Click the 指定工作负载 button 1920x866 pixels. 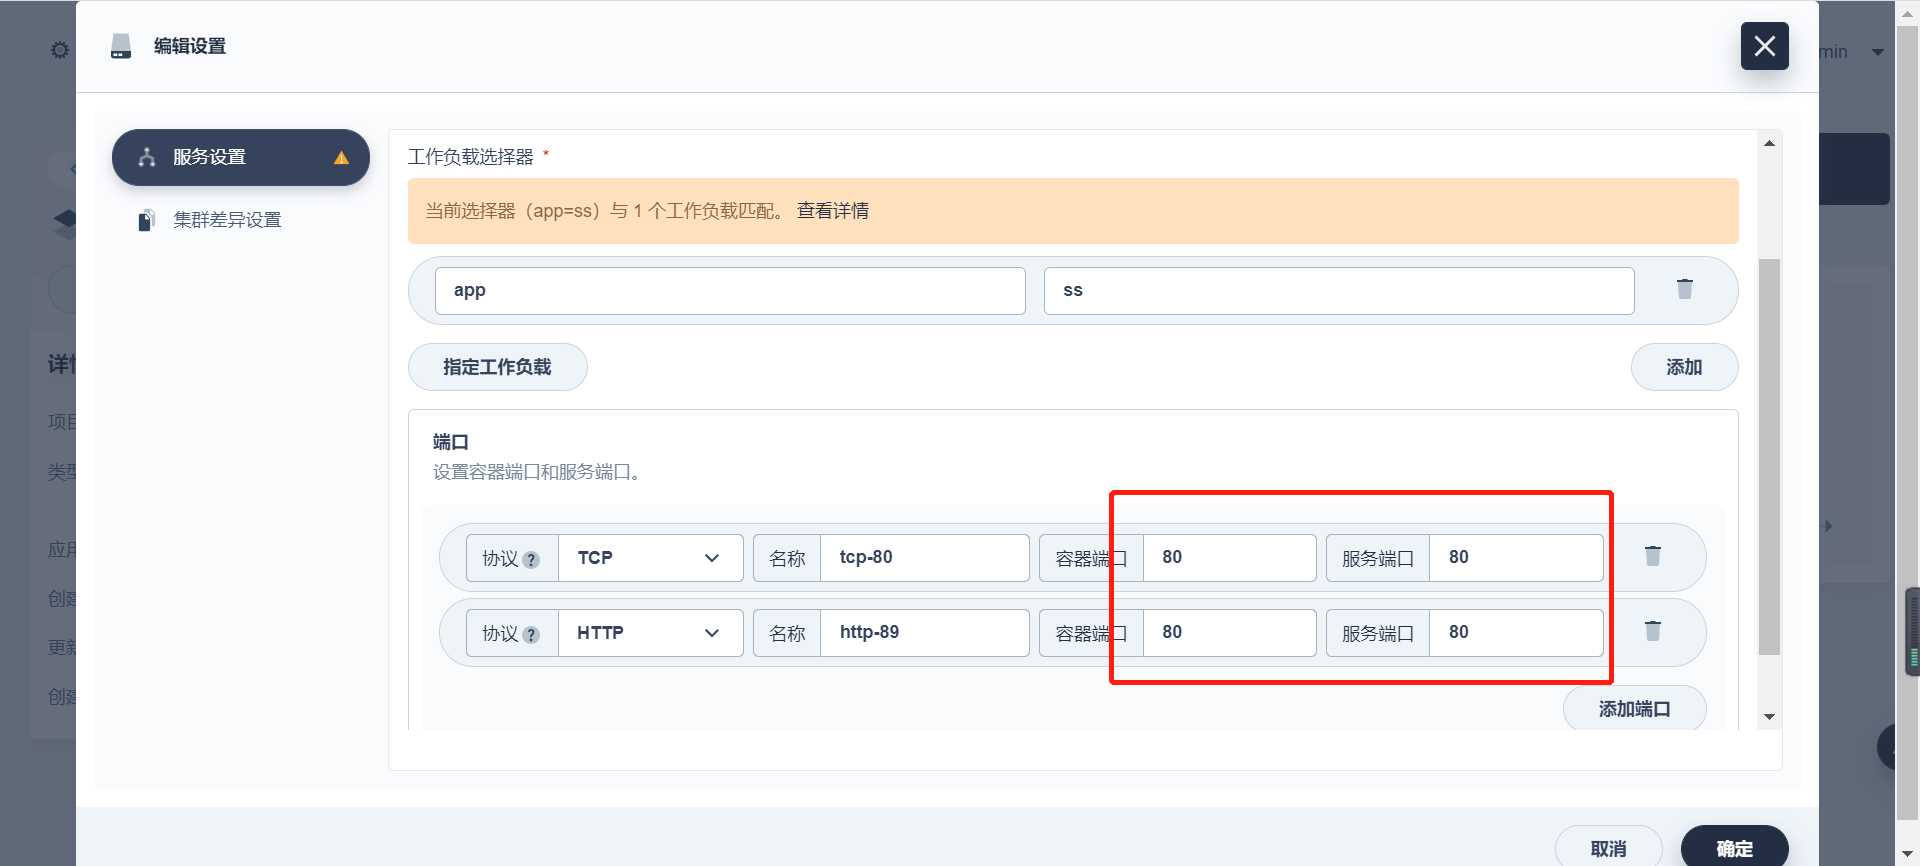[x=497, y=367]
